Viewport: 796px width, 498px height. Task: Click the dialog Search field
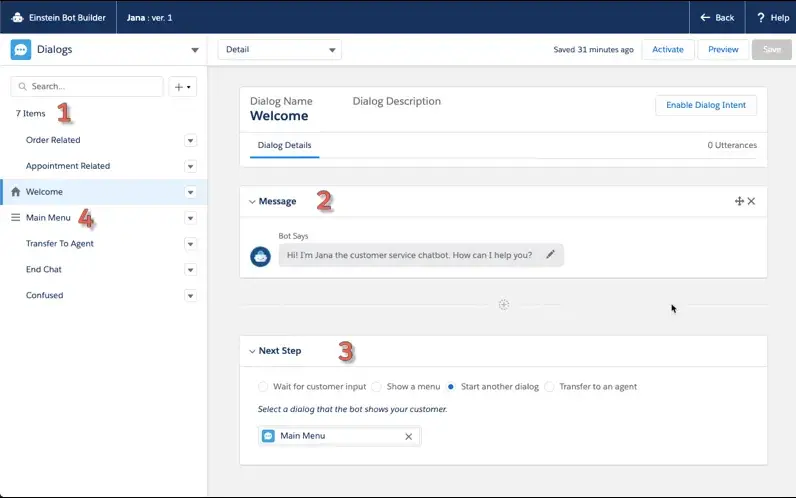point(87,87)
